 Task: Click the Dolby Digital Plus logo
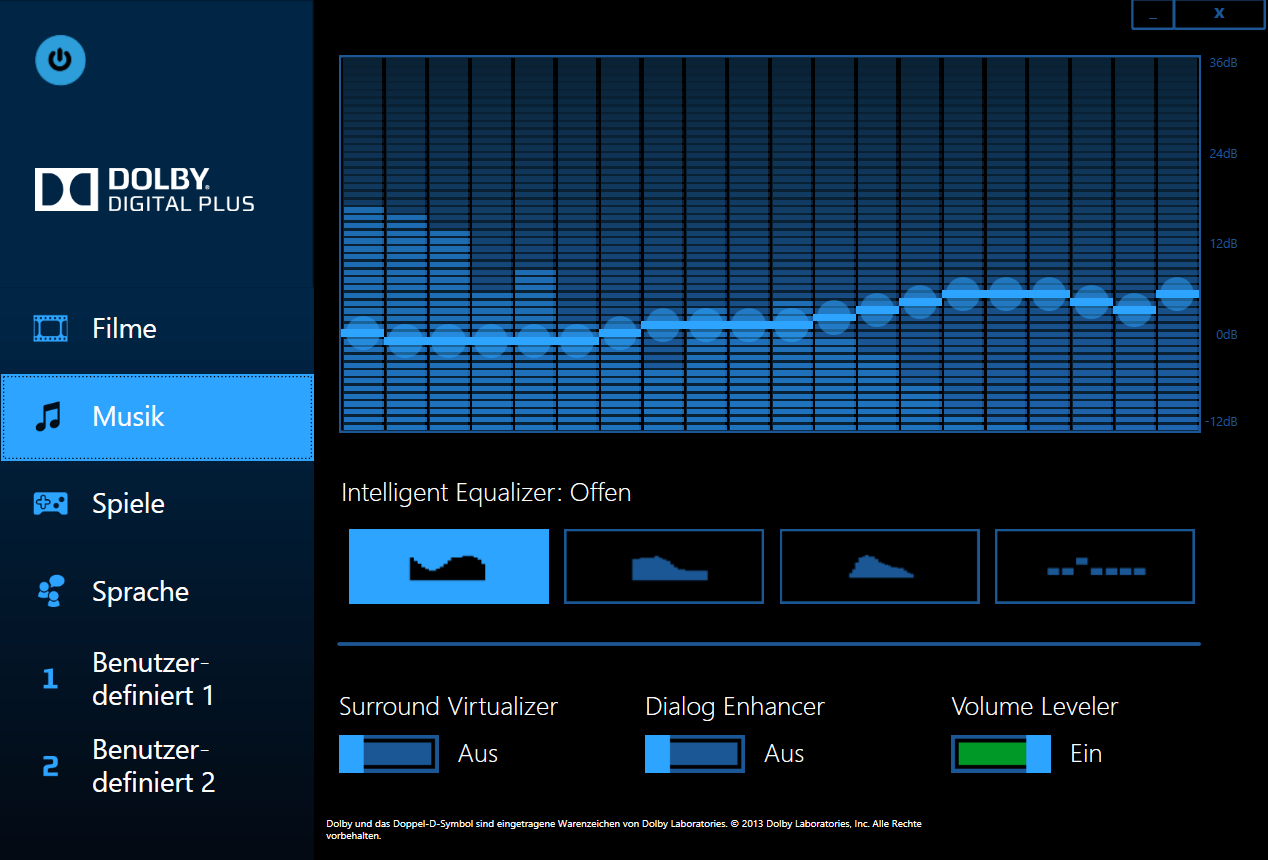[x=145, y=189]
